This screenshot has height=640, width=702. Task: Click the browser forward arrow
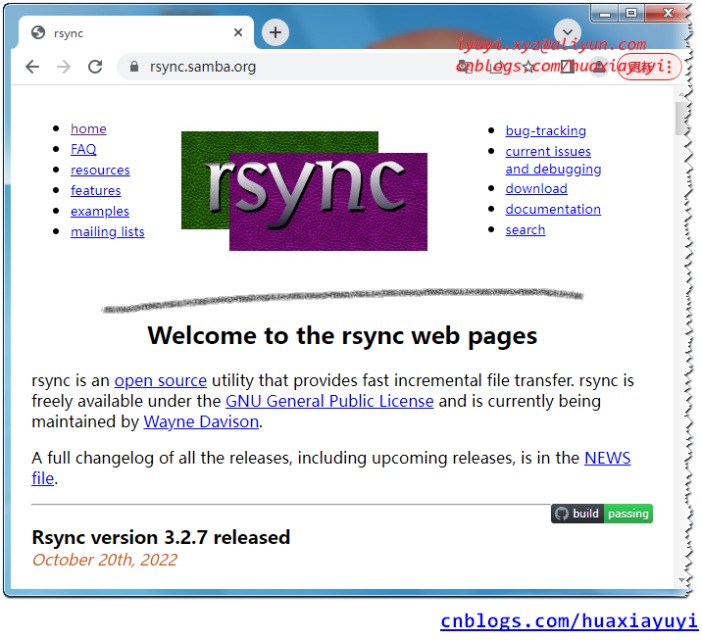(x=64, y=67)
